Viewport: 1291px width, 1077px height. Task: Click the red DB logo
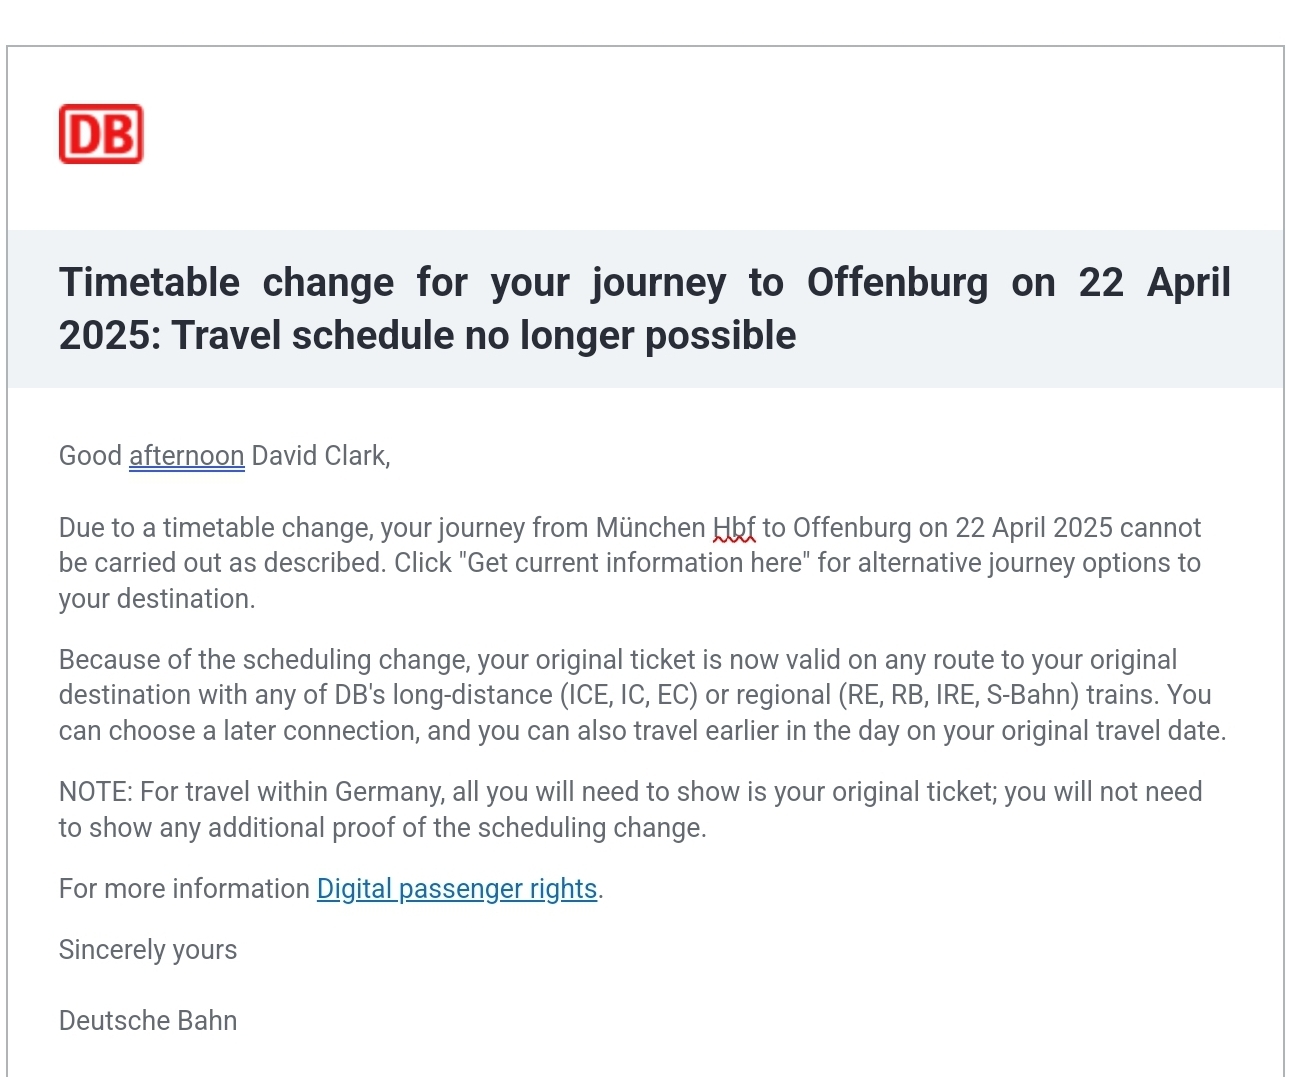(x=101, y=134)
